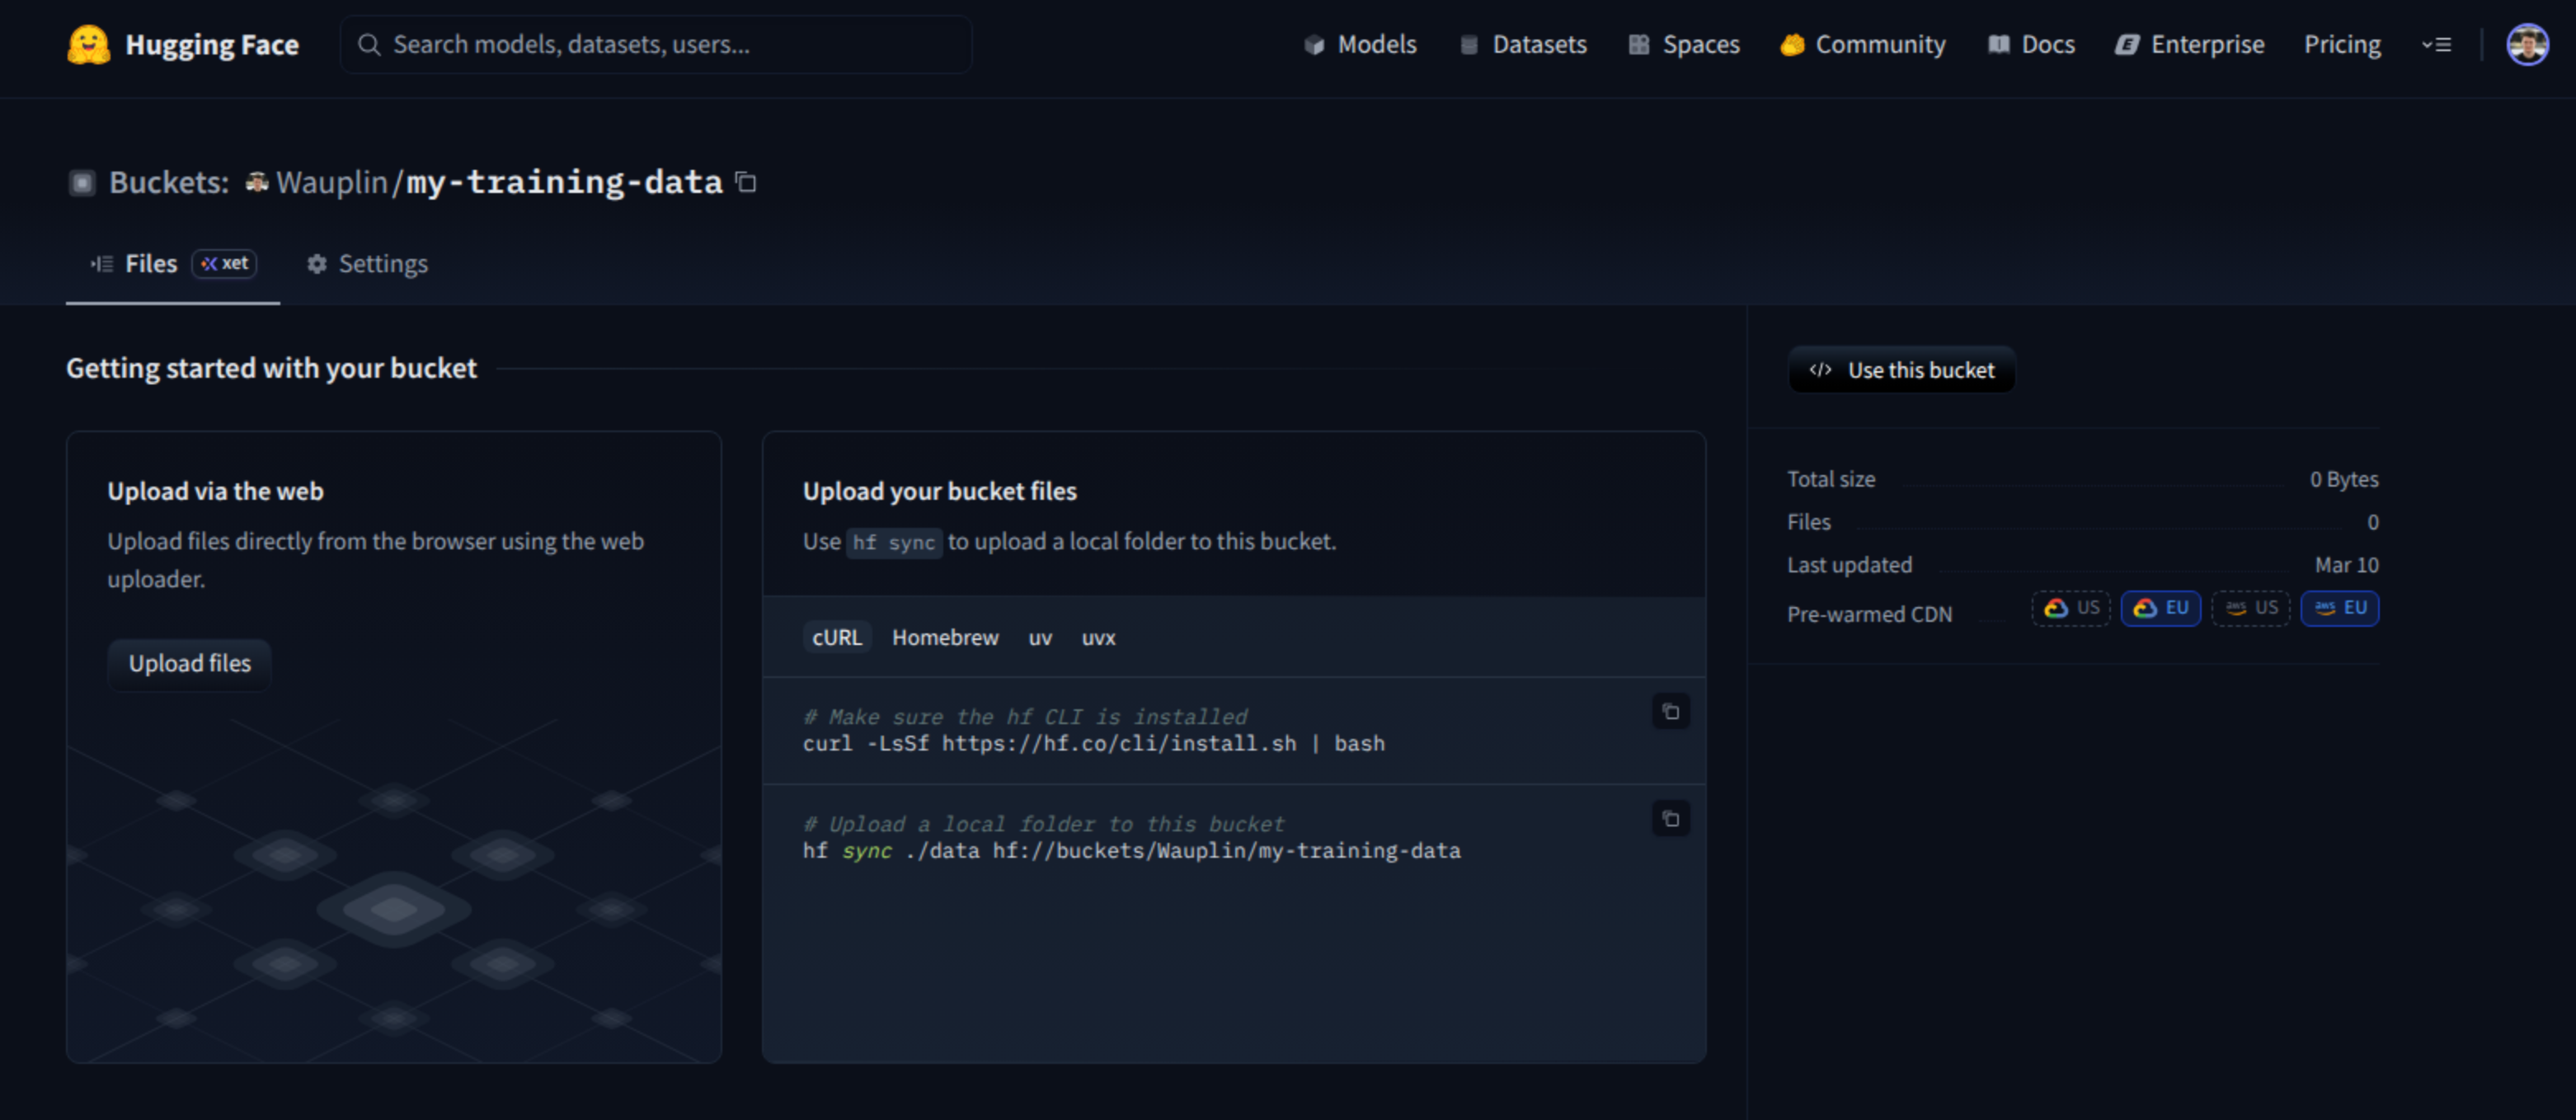2576x1120 pixels.
Task: Expand the additional navigation menu dropdown
Action: click(2436, 45)
